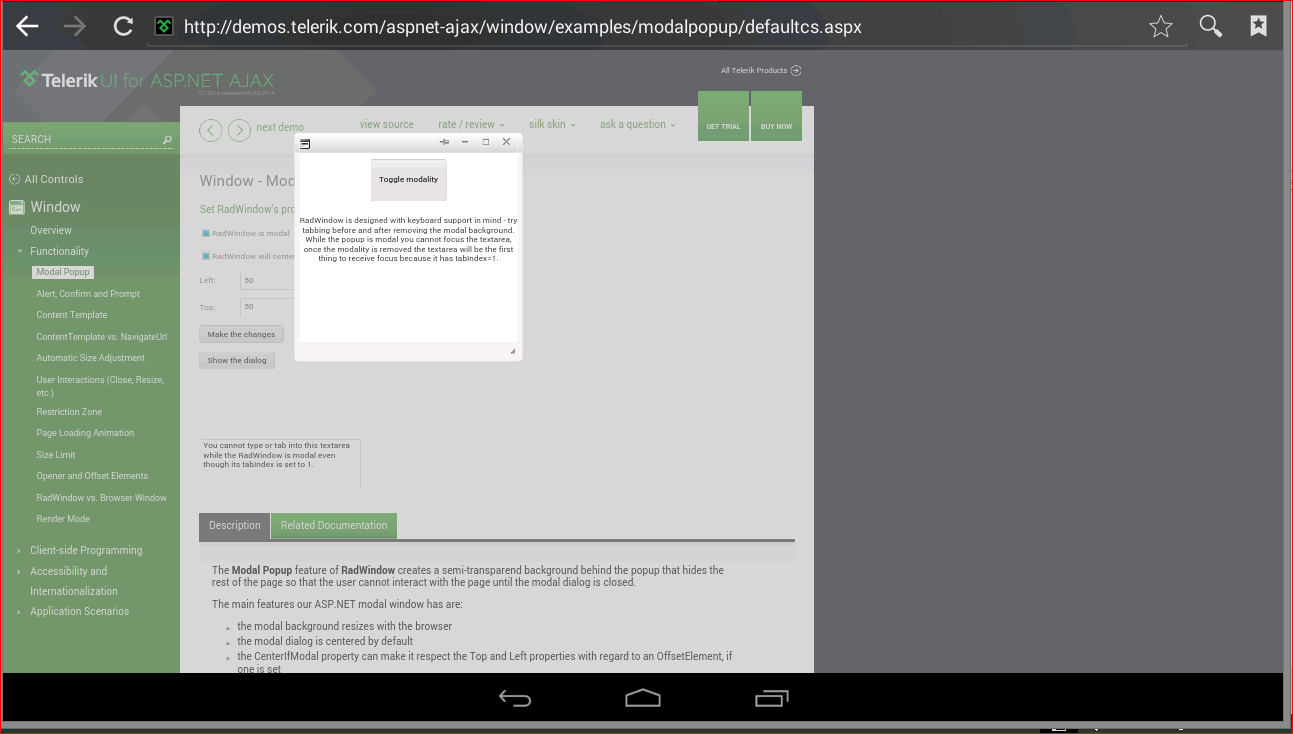Open the rate / review dropdown
Image resolution: width=1293 pixels, height=734 pixels.
coord(471,124)
